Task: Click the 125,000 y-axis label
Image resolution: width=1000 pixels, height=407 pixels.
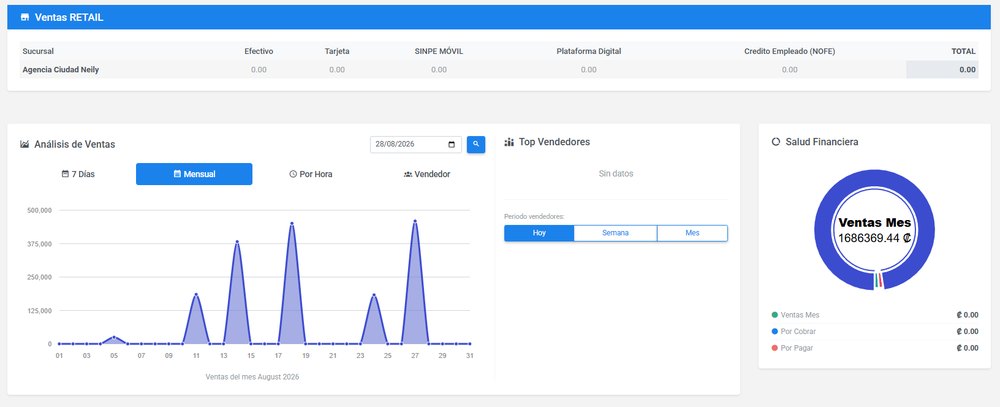Action: [40, 311]
